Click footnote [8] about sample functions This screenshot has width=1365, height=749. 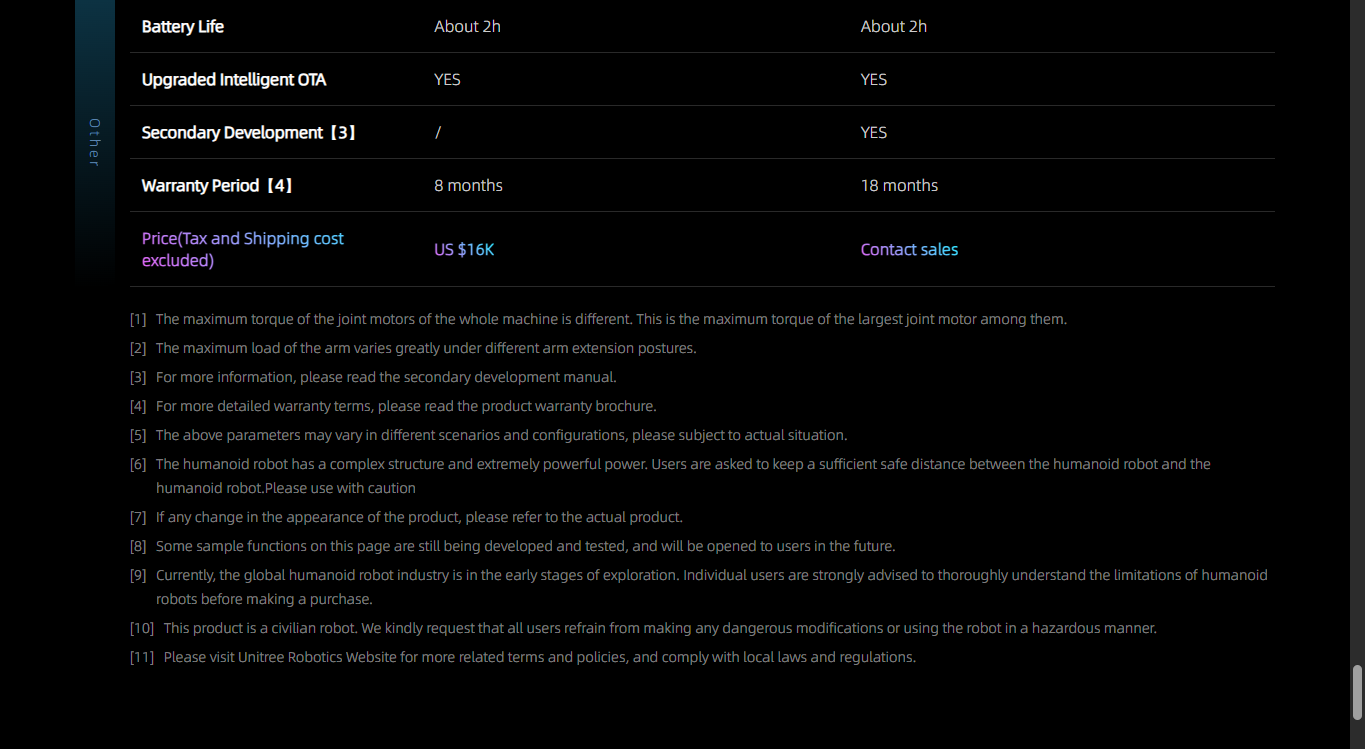point(525,546)
